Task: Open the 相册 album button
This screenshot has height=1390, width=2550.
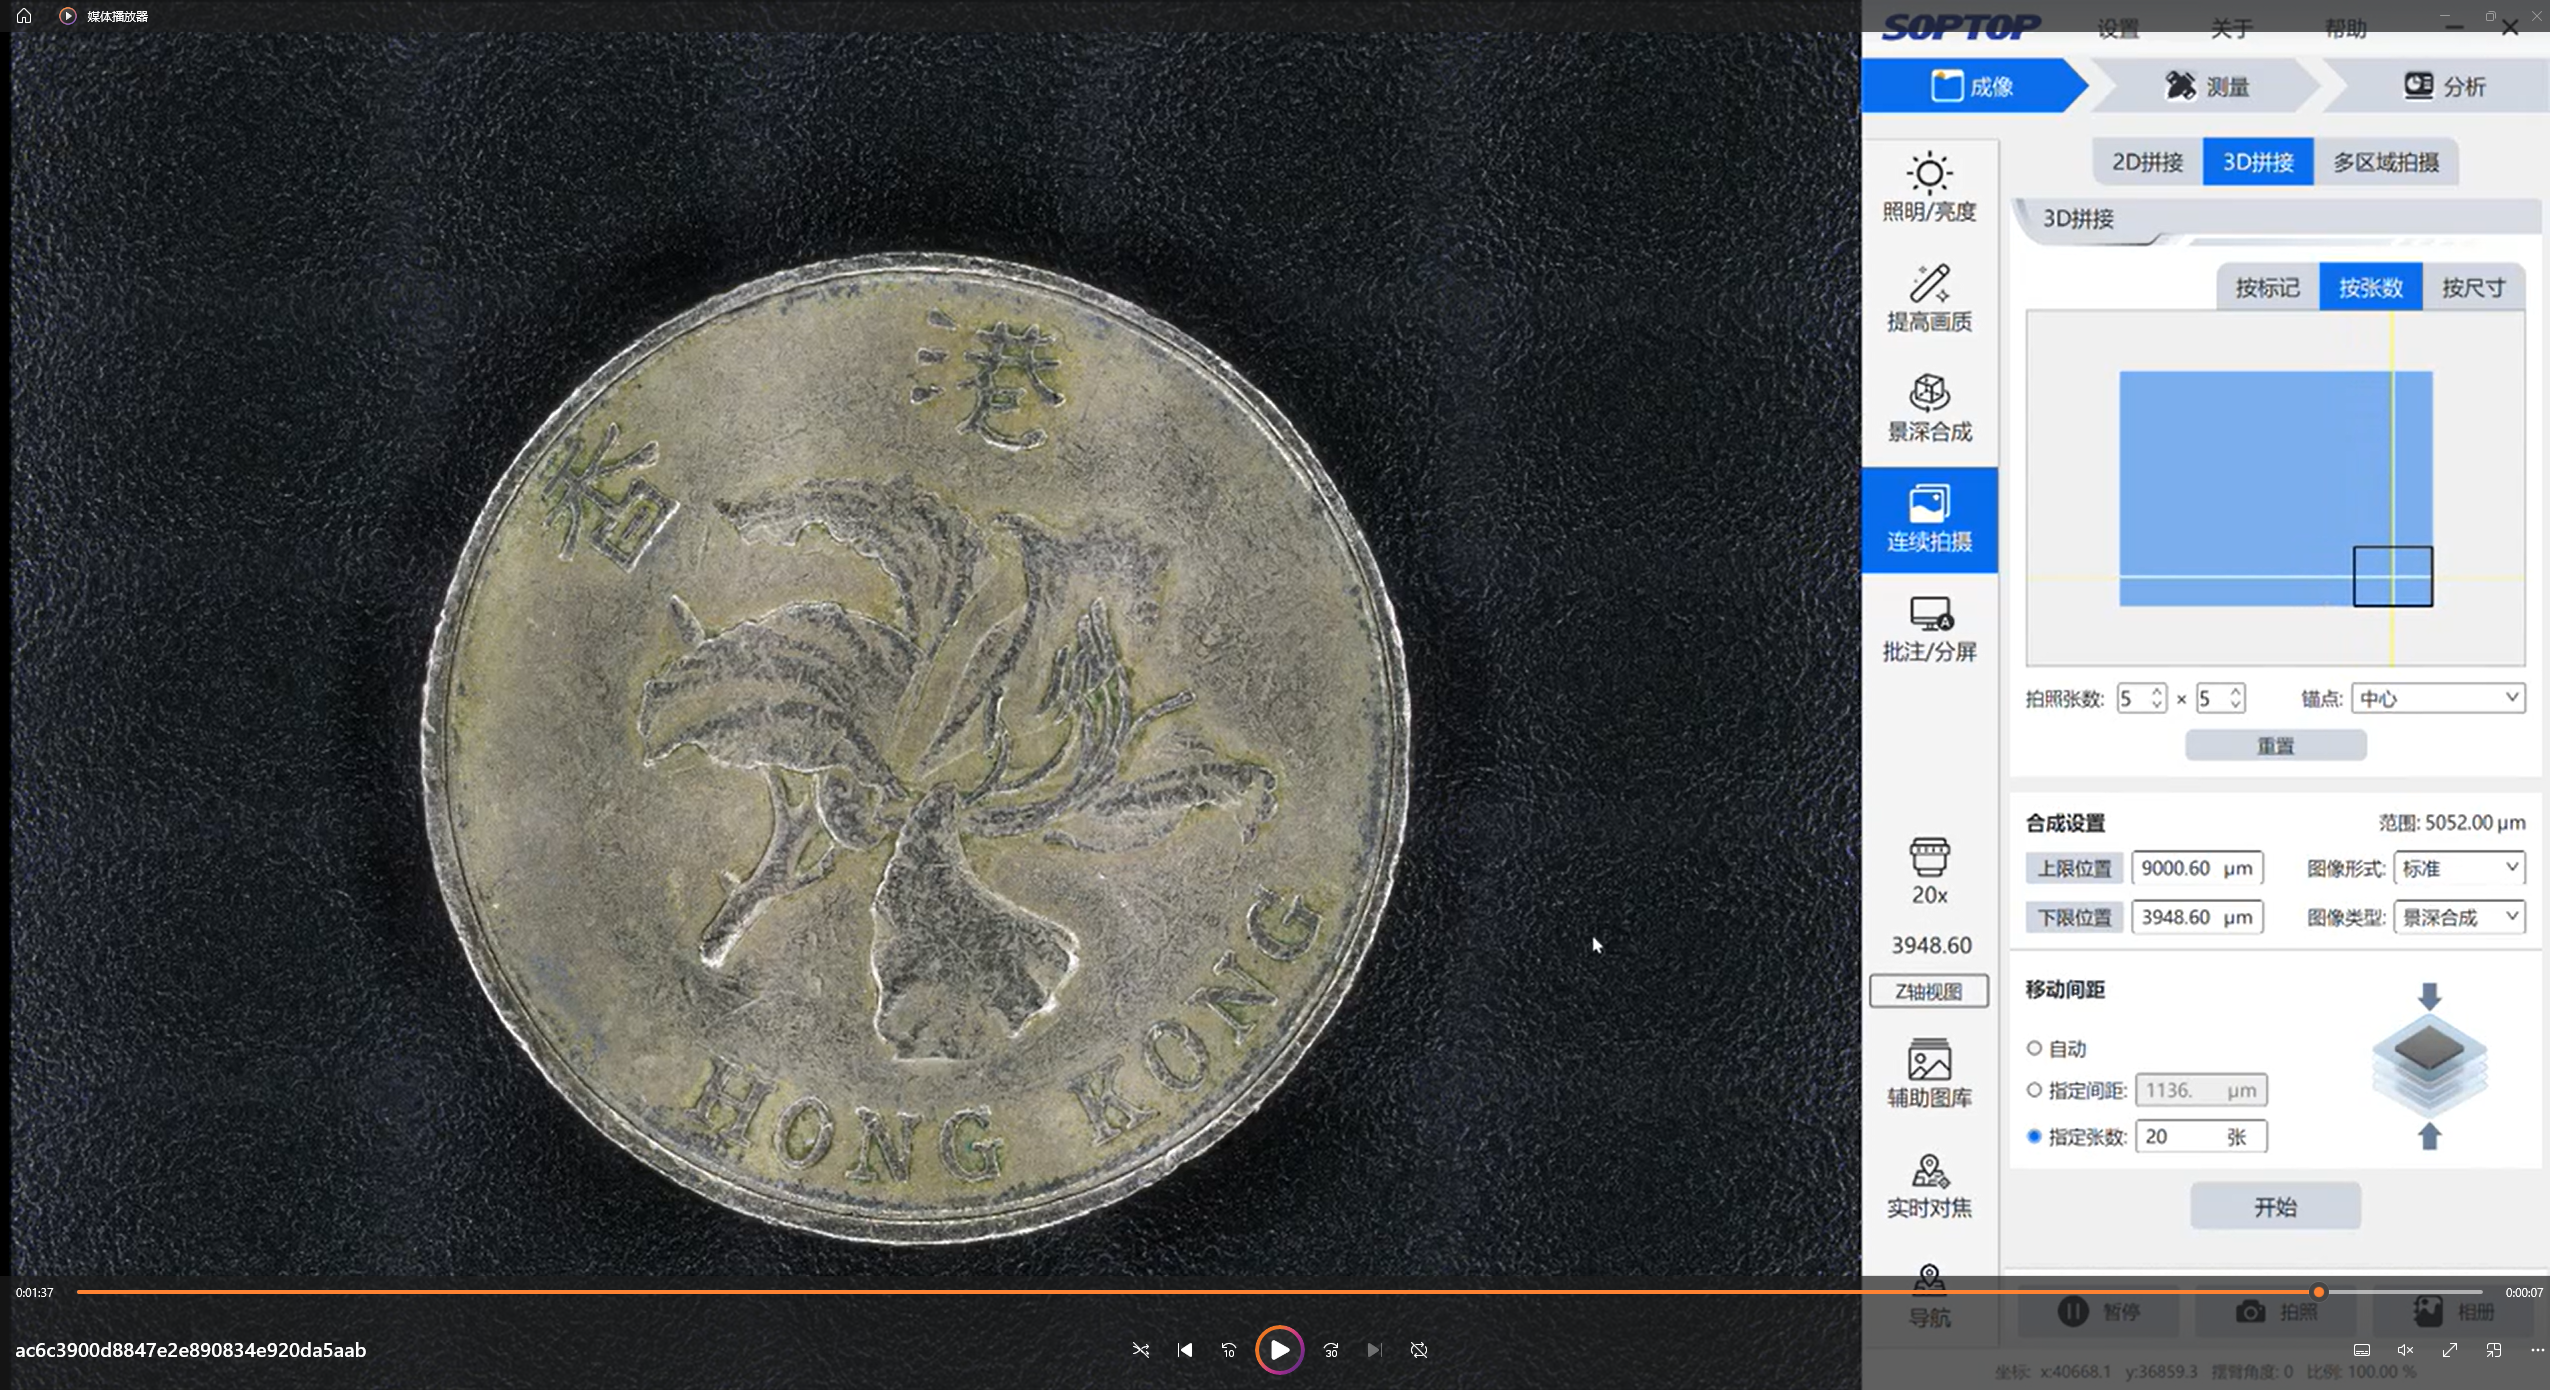Action: 2453,1311
